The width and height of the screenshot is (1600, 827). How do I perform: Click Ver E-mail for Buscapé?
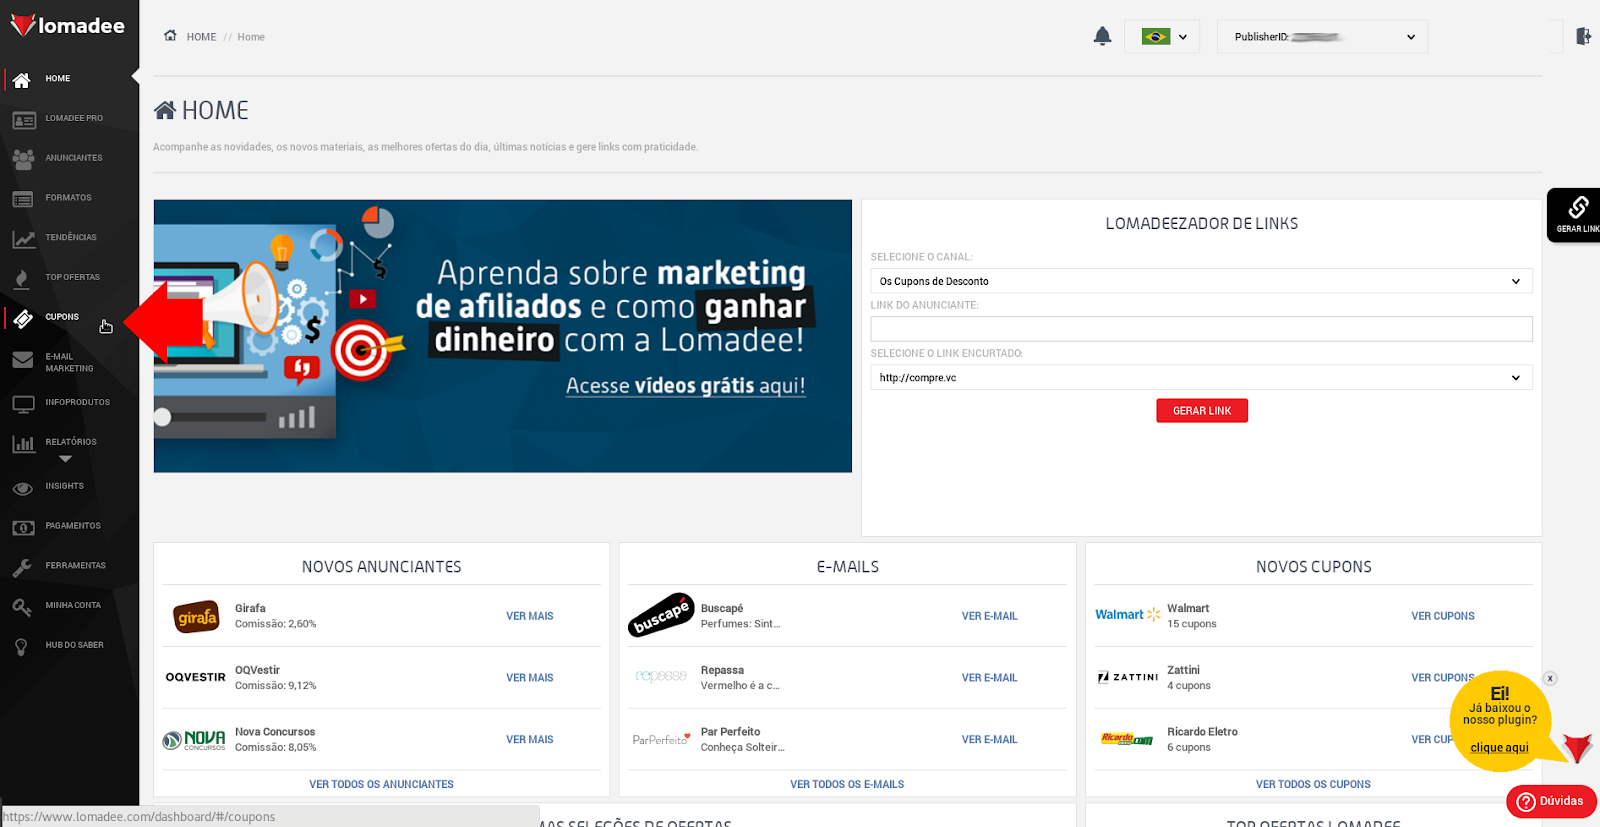[989, 616]
